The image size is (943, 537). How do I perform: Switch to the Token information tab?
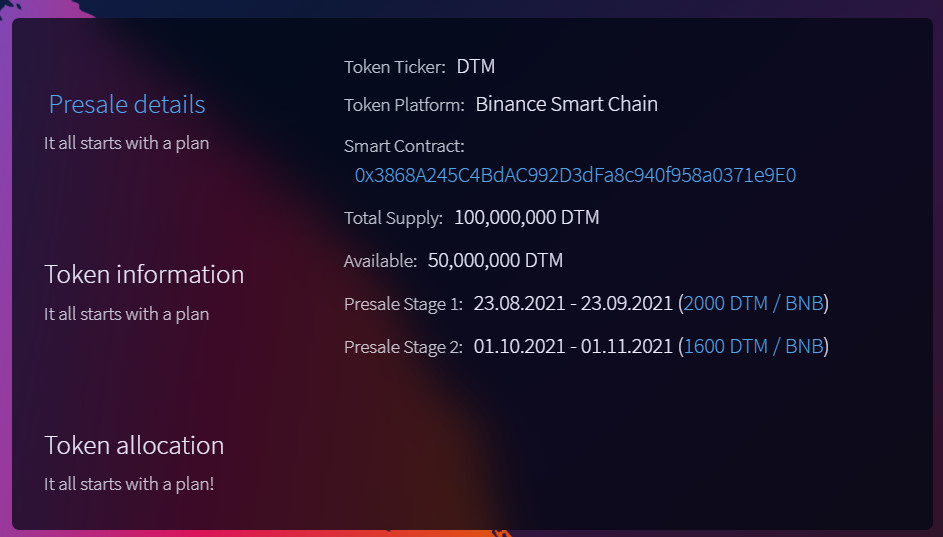[x=144, y=274]
